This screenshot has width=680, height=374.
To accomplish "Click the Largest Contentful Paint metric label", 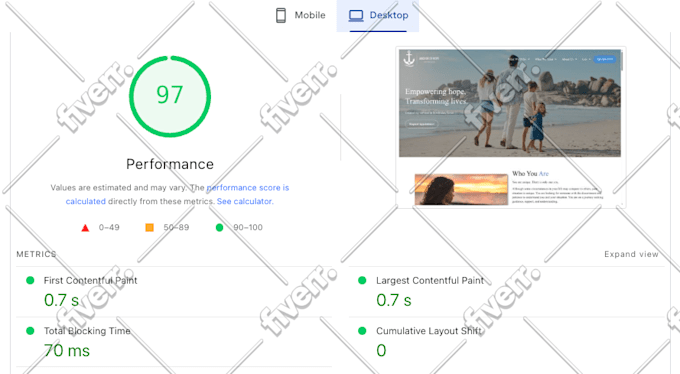I will [x=430, y=281].
